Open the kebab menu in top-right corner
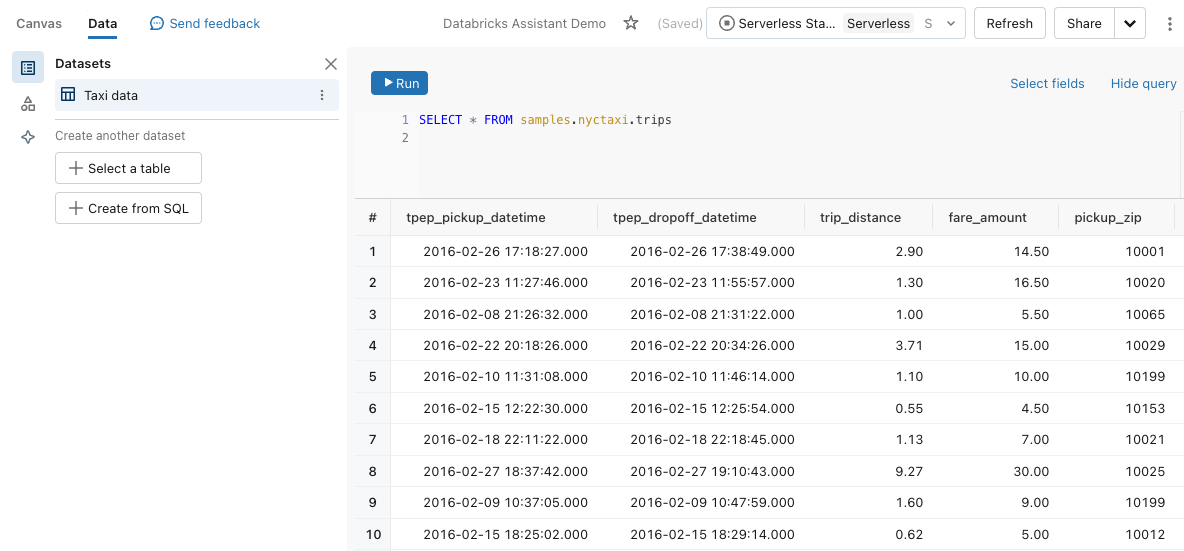The height and width of the screenshot is (551, 1184). pyautogui.click(x=1170, y=23)
